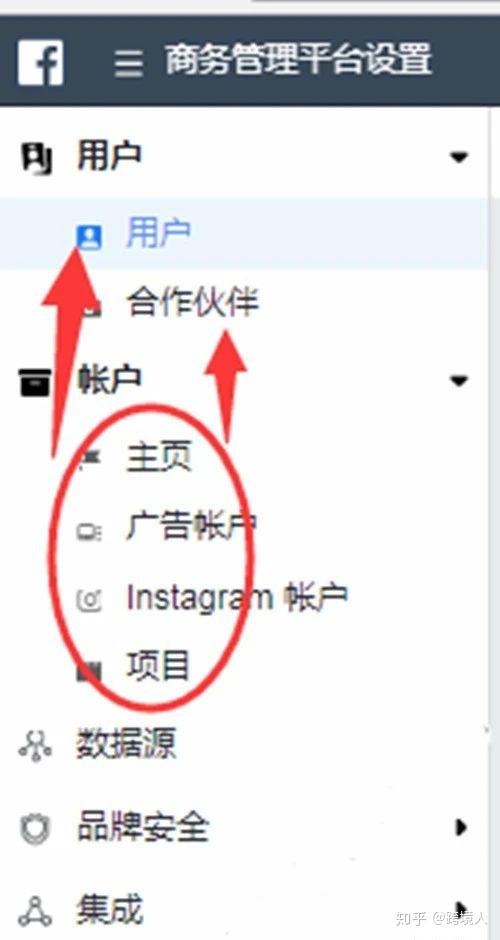Click the Instagram camera icon
Image resolution: width=500 pixels, height=940 pixels.
point(89,599)
